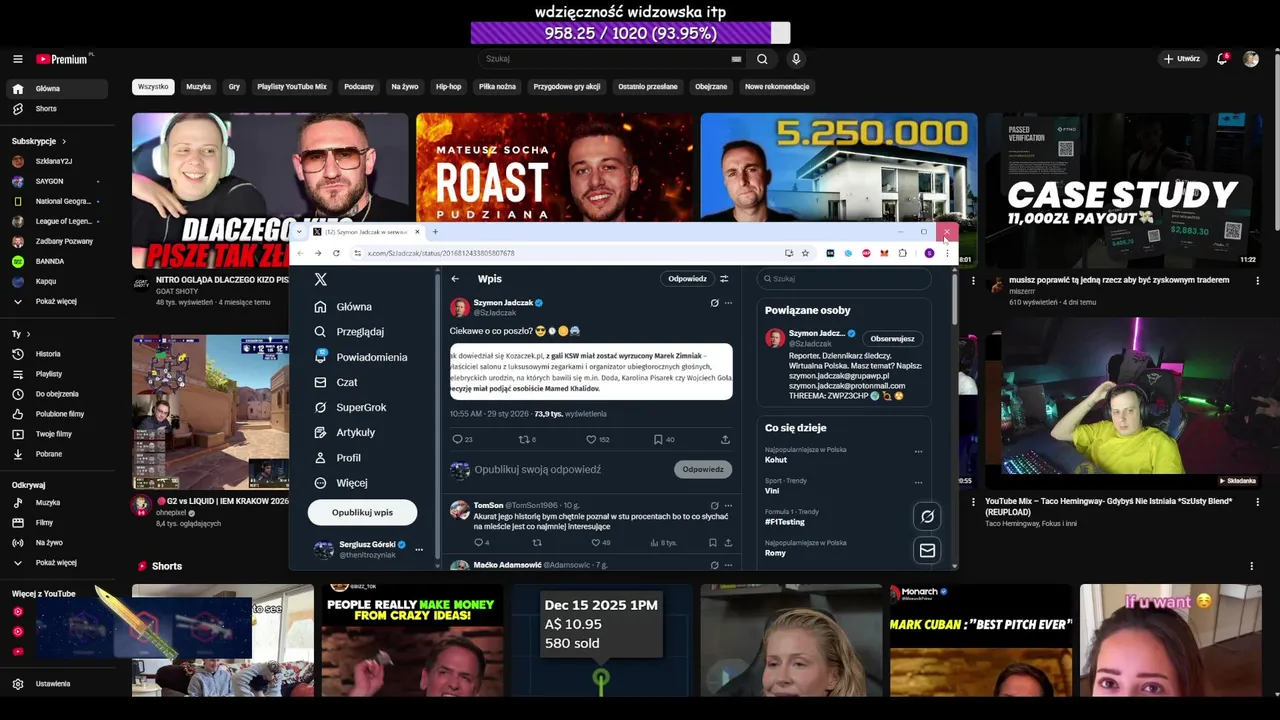Open the YouTube hamburger menu
This screenshot has width=1280, height=720.
pos(17,59)
